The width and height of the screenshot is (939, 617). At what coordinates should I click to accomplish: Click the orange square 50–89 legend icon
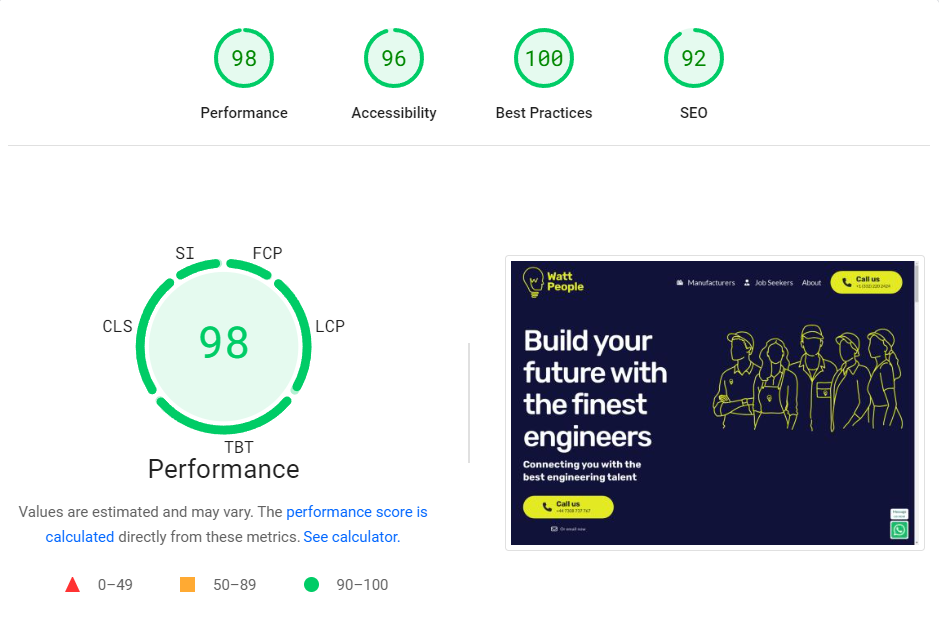point(187,585)
